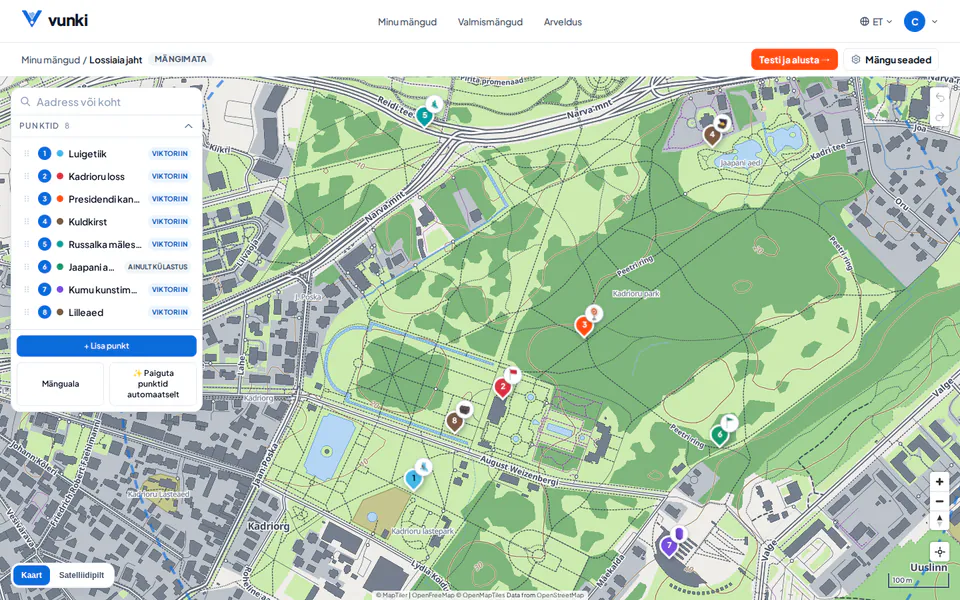
Task: Click the undo arrow on the map
Action: [940, 97]
